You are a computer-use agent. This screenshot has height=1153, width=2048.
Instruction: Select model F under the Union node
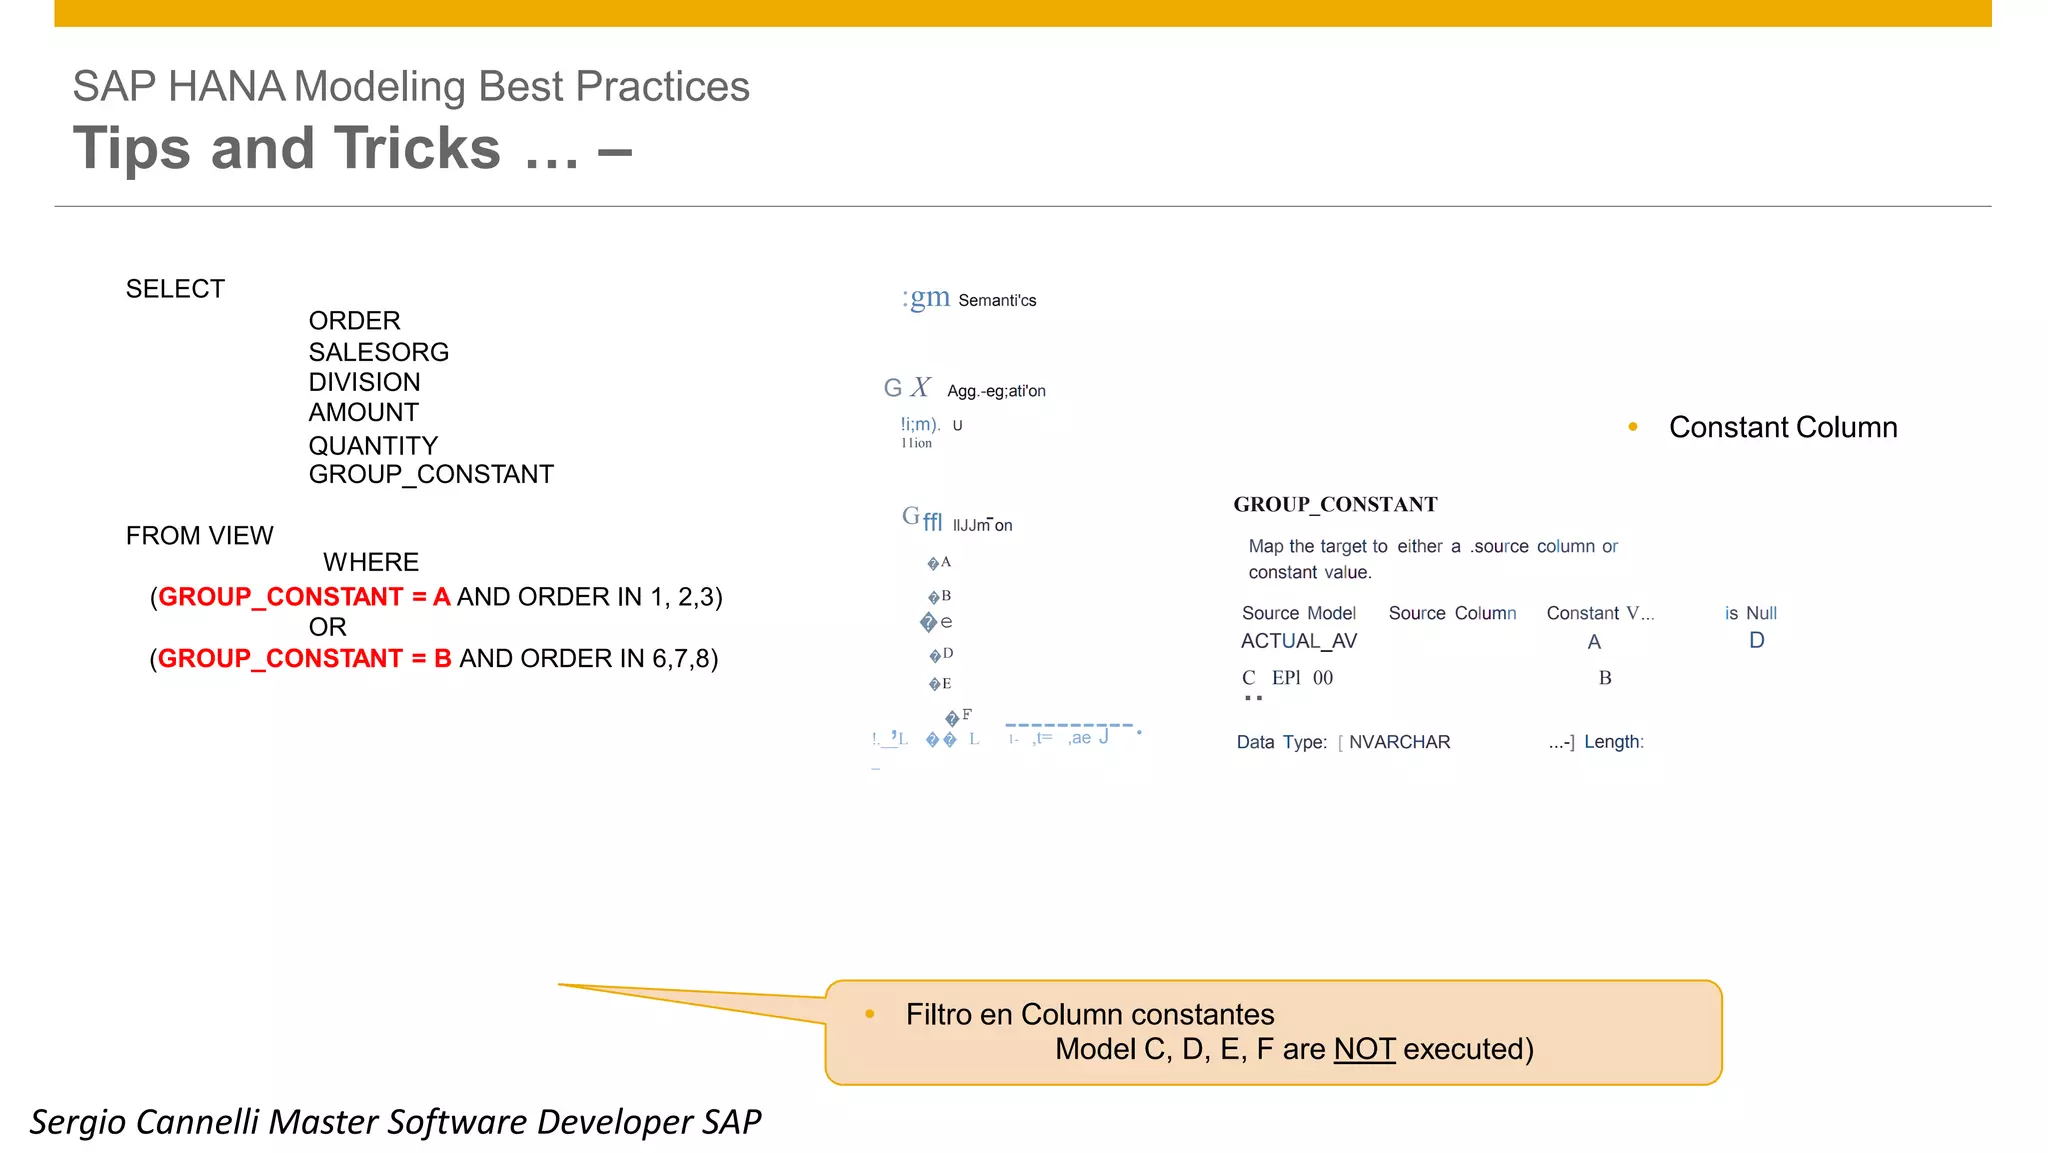point(958,716)
